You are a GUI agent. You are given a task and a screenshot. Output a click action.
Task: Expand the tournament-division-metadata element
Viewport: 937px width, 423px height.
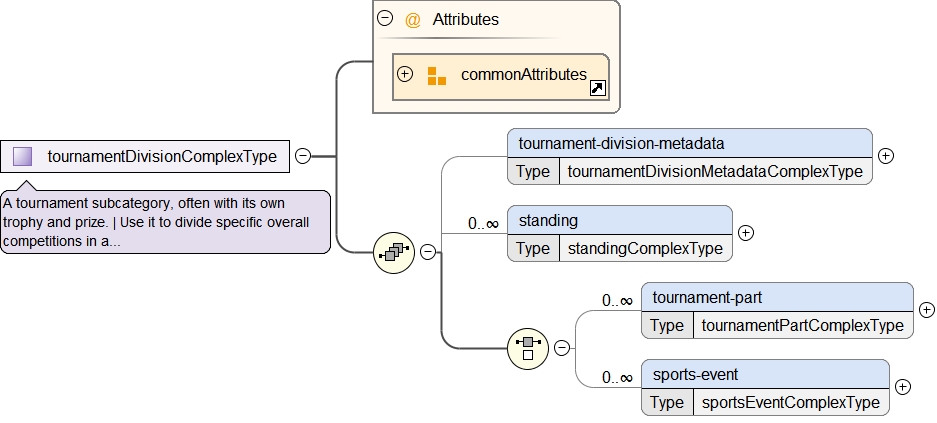[x=885, y=156]
